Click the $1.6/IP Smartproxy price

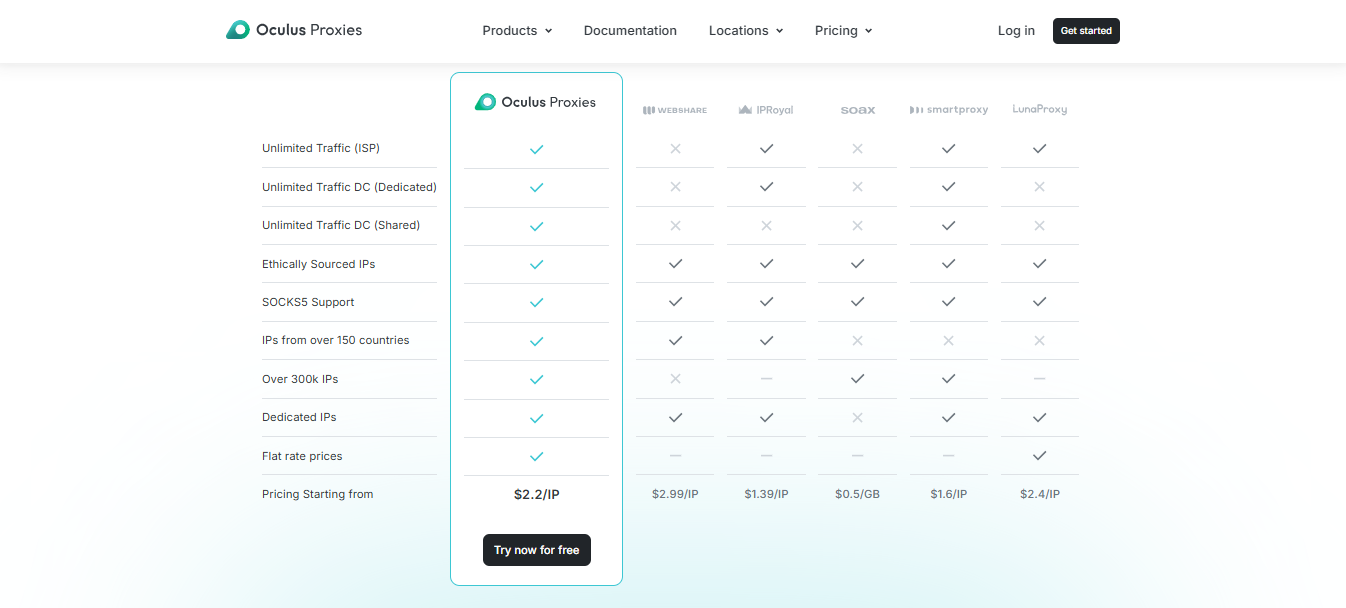tap(949, 494)
